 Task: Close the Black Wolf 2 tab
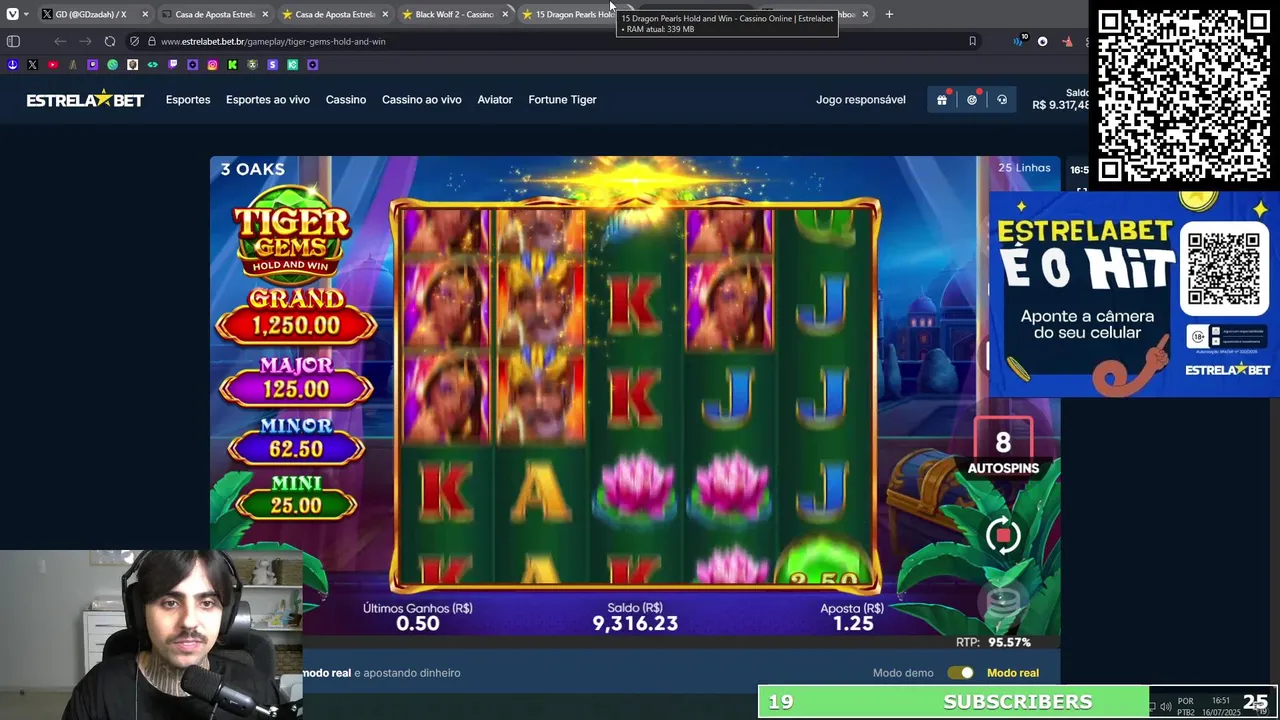pyautogui.click(x=505, y=14)
